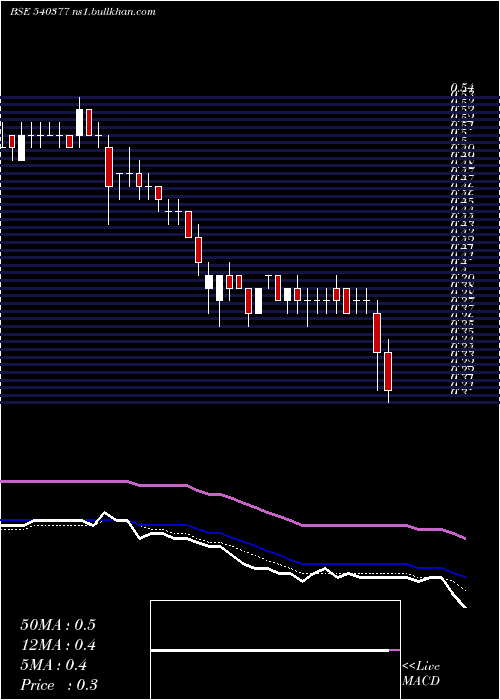Click the 0.54 top price axis label
The image size is (500, 700).
coord(462,88)
